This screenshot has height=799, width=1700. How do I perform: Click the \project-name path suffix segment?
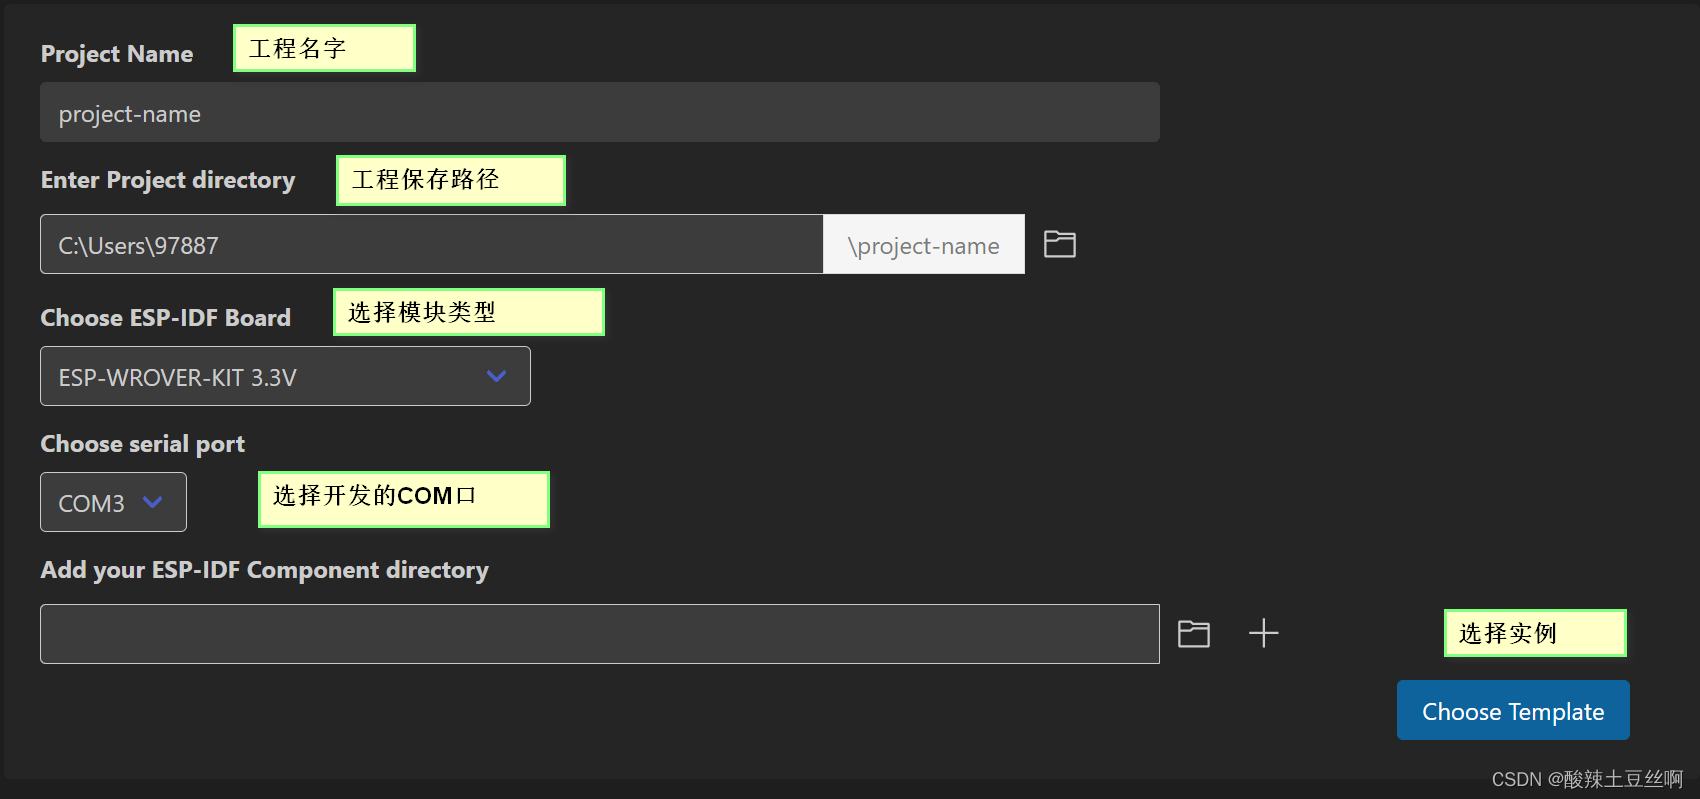click(923, 244)
